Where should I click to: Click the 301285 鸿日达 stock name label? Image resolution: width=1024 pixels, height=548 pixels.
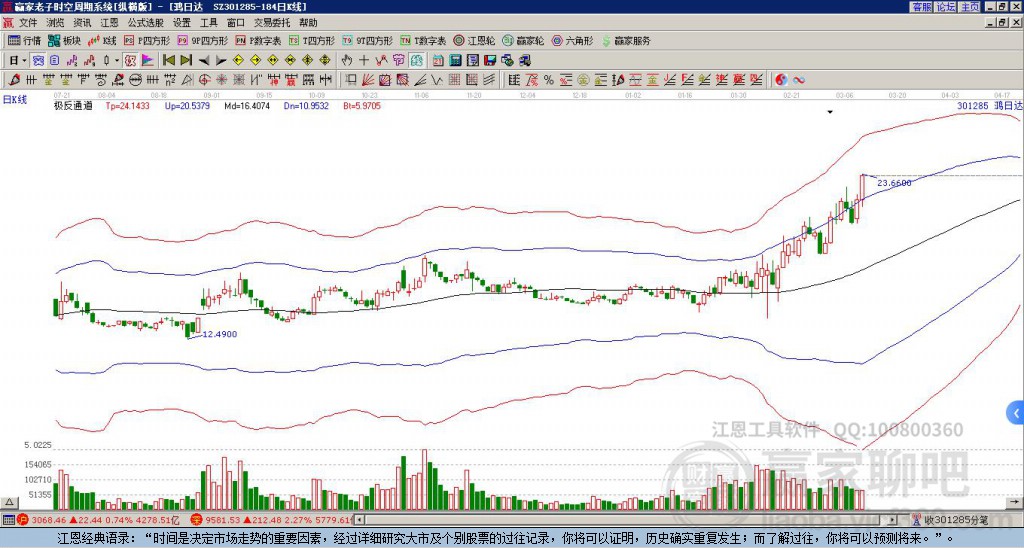point(989,105)
